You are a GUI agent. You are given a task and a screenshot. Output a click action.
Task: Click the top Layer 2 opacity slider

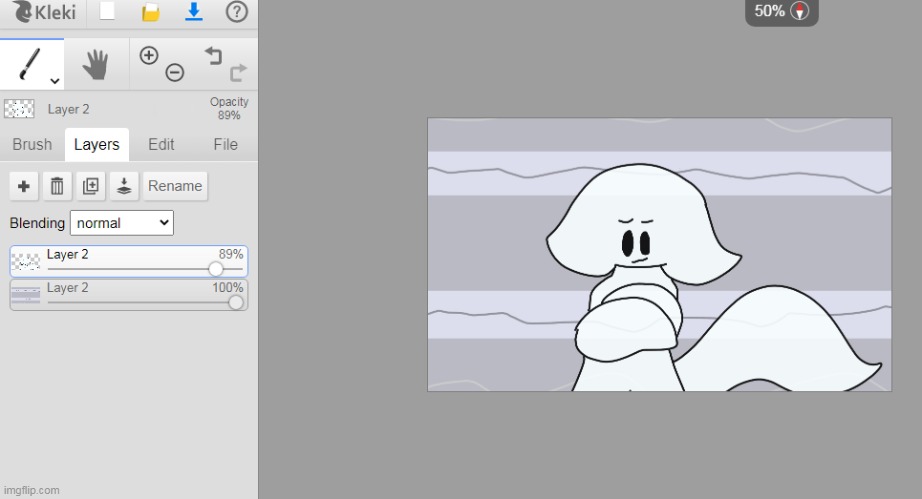click(x=215, y=269)
